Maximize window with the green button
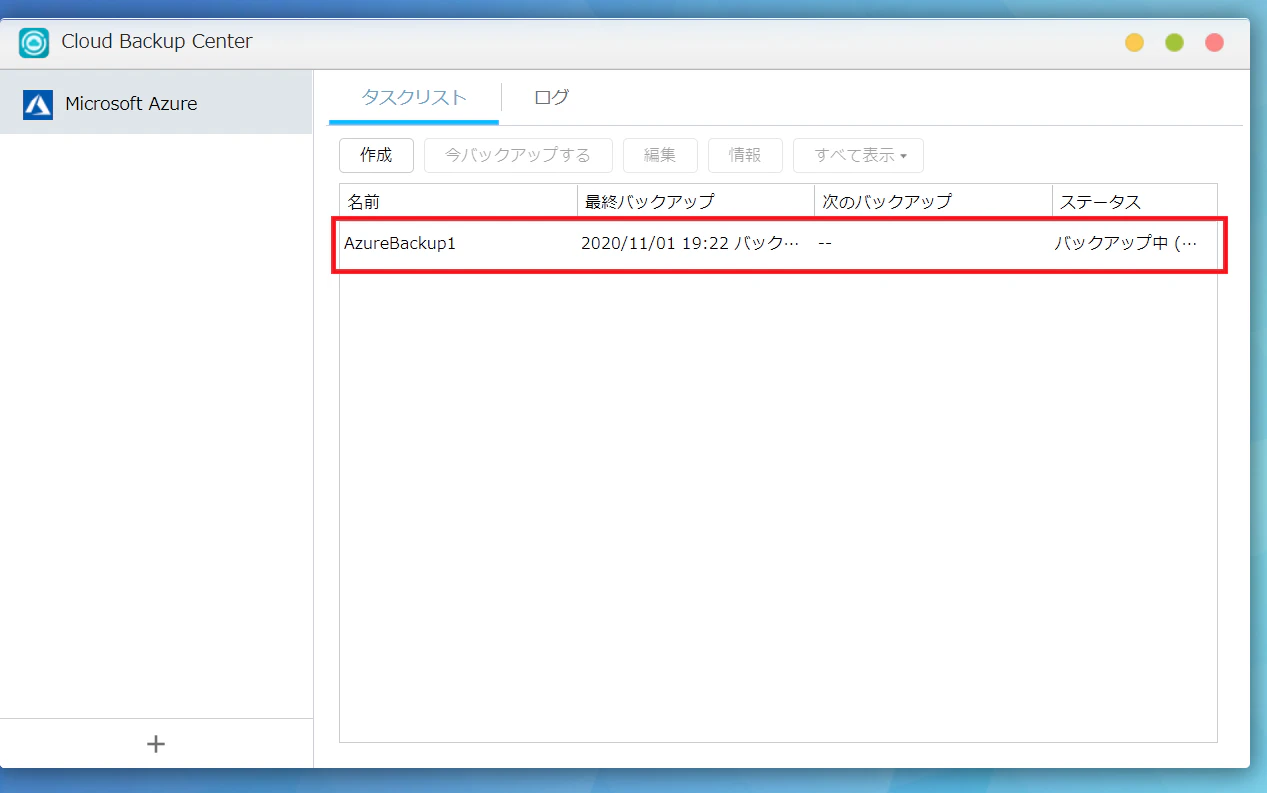 [x=1174, y=42]
